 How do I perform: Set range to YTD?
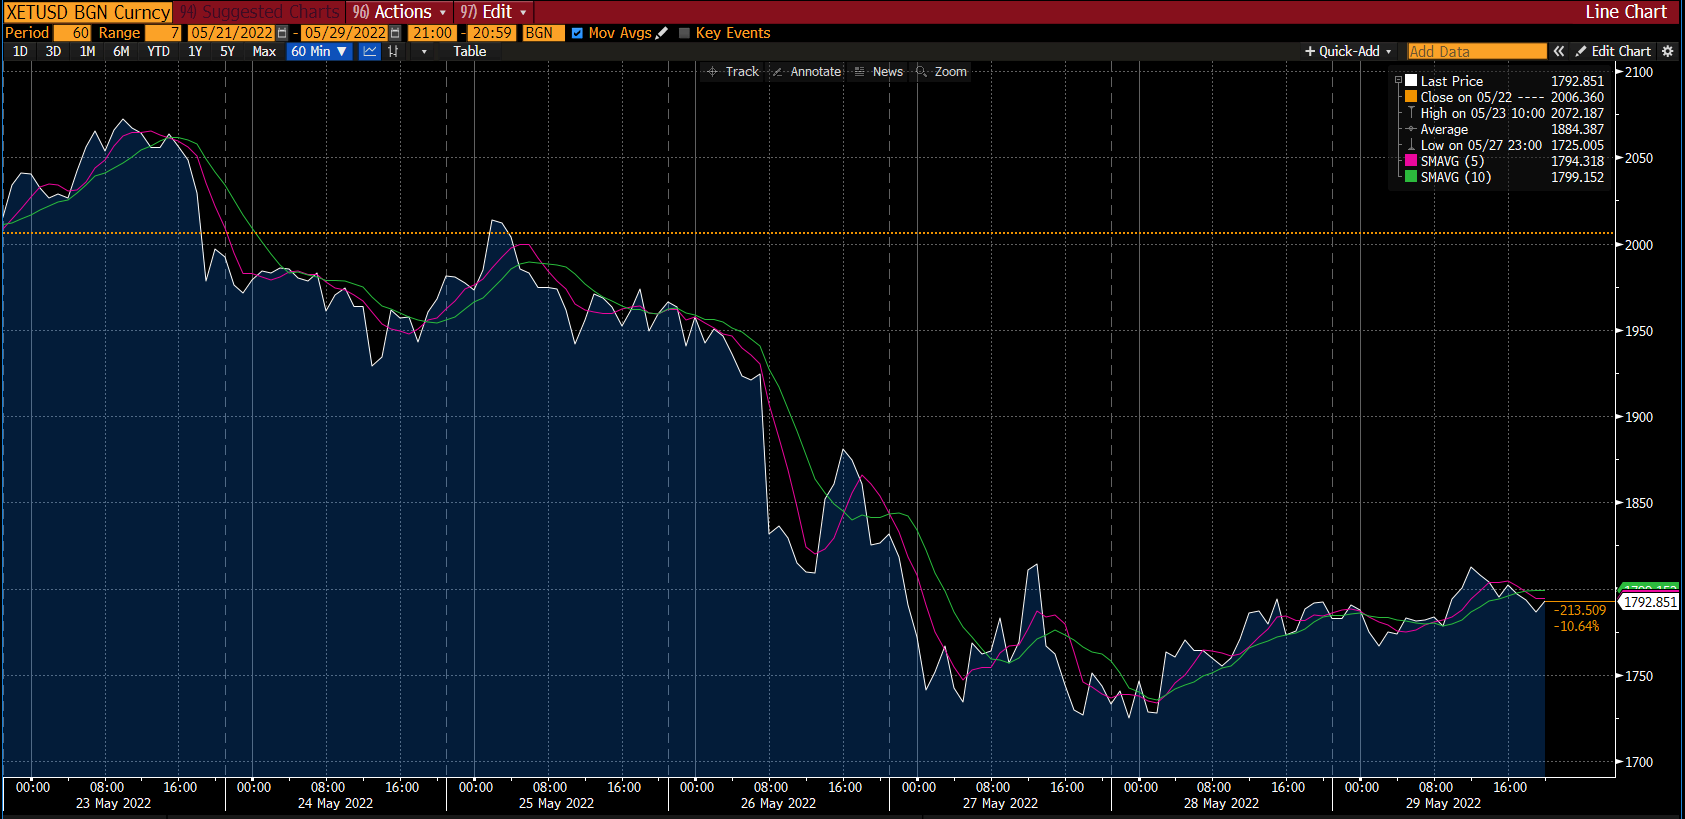click(x=158, y=51)
